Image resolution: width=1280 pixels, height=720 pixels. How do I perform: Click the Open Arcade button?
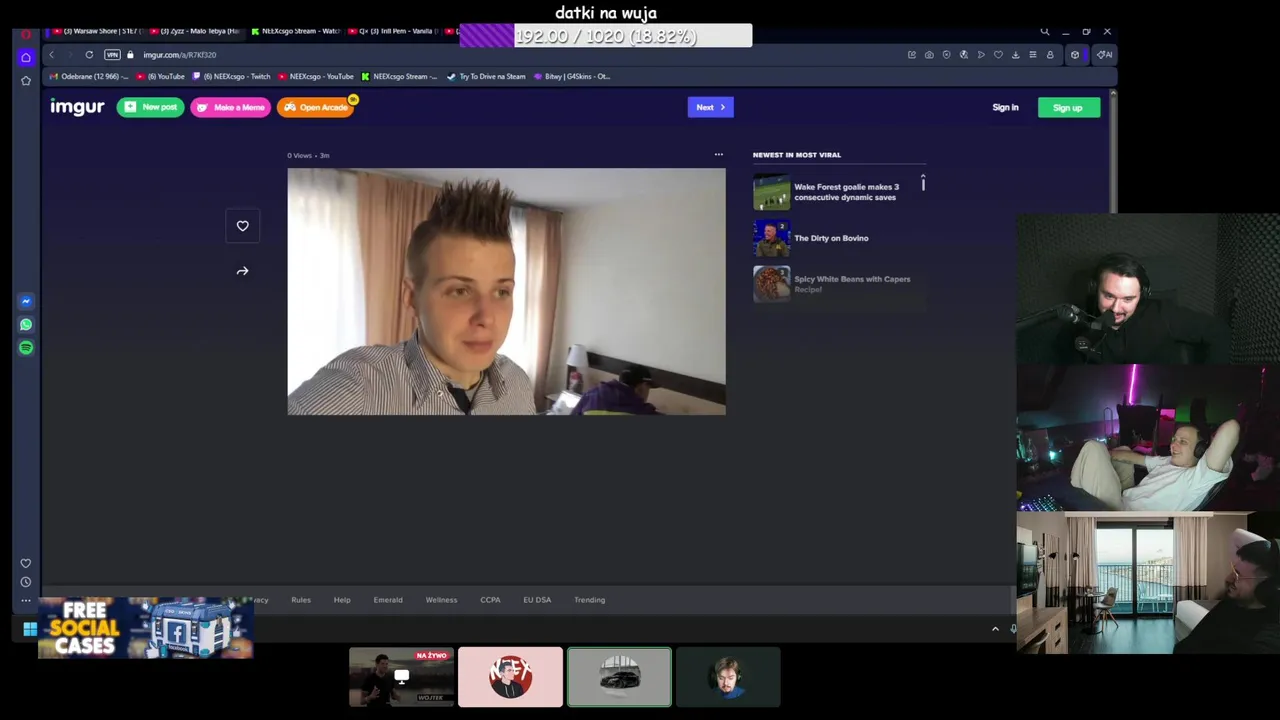[x=315, y=107]
